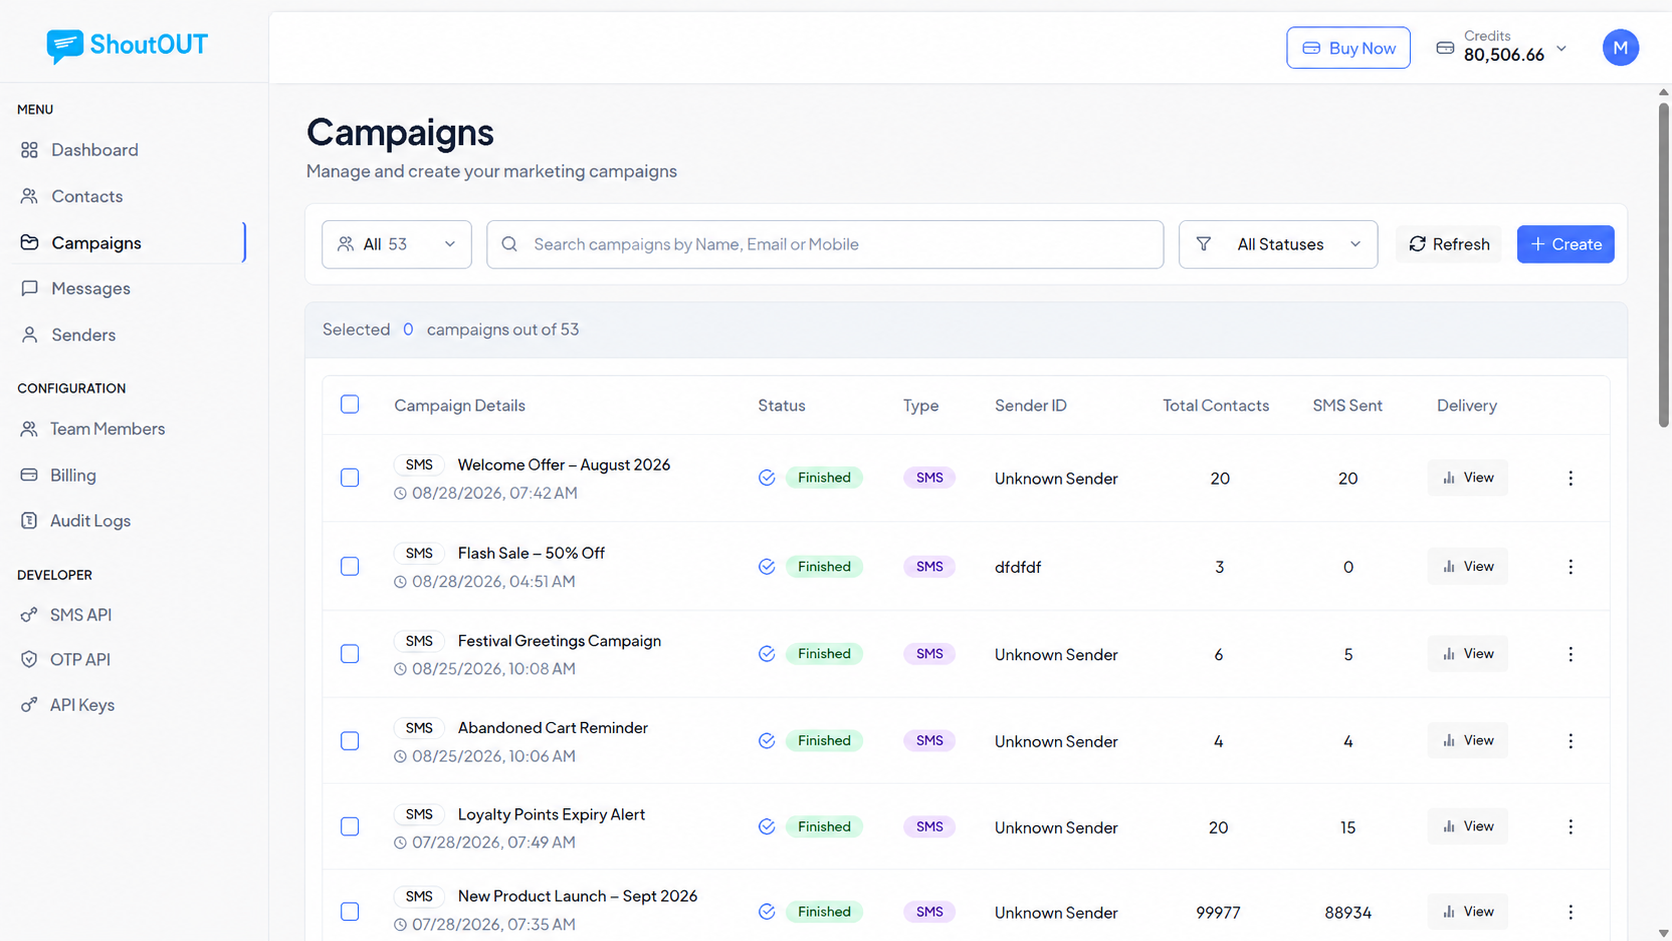Toggle the select-all campaigns checkbox

click(x=350, y=405)
